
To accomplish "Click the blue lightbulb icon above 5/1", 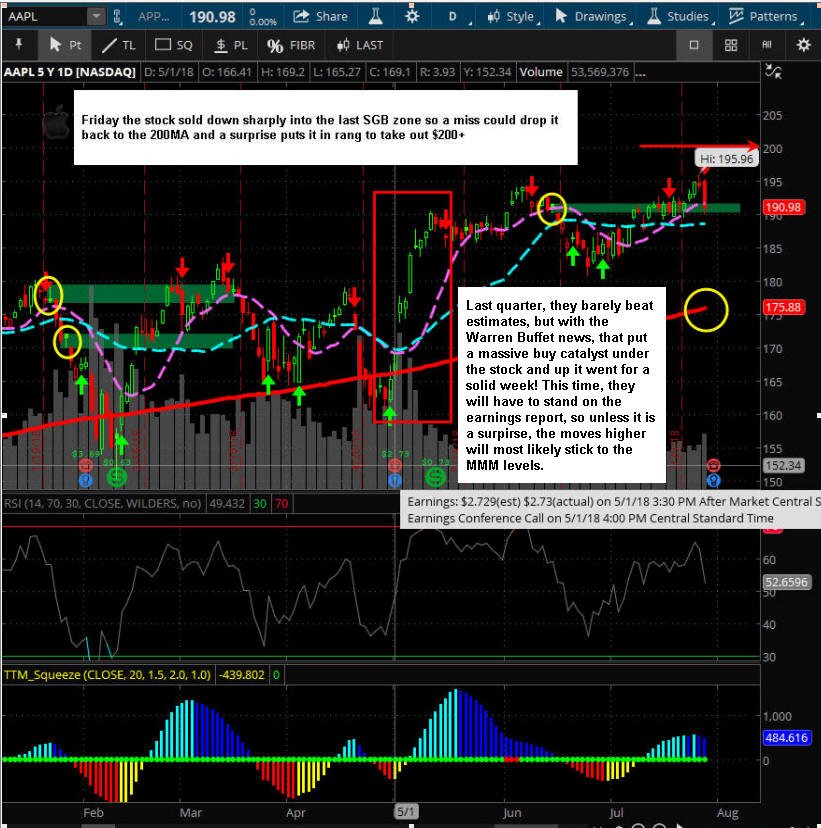I will 395,480.
